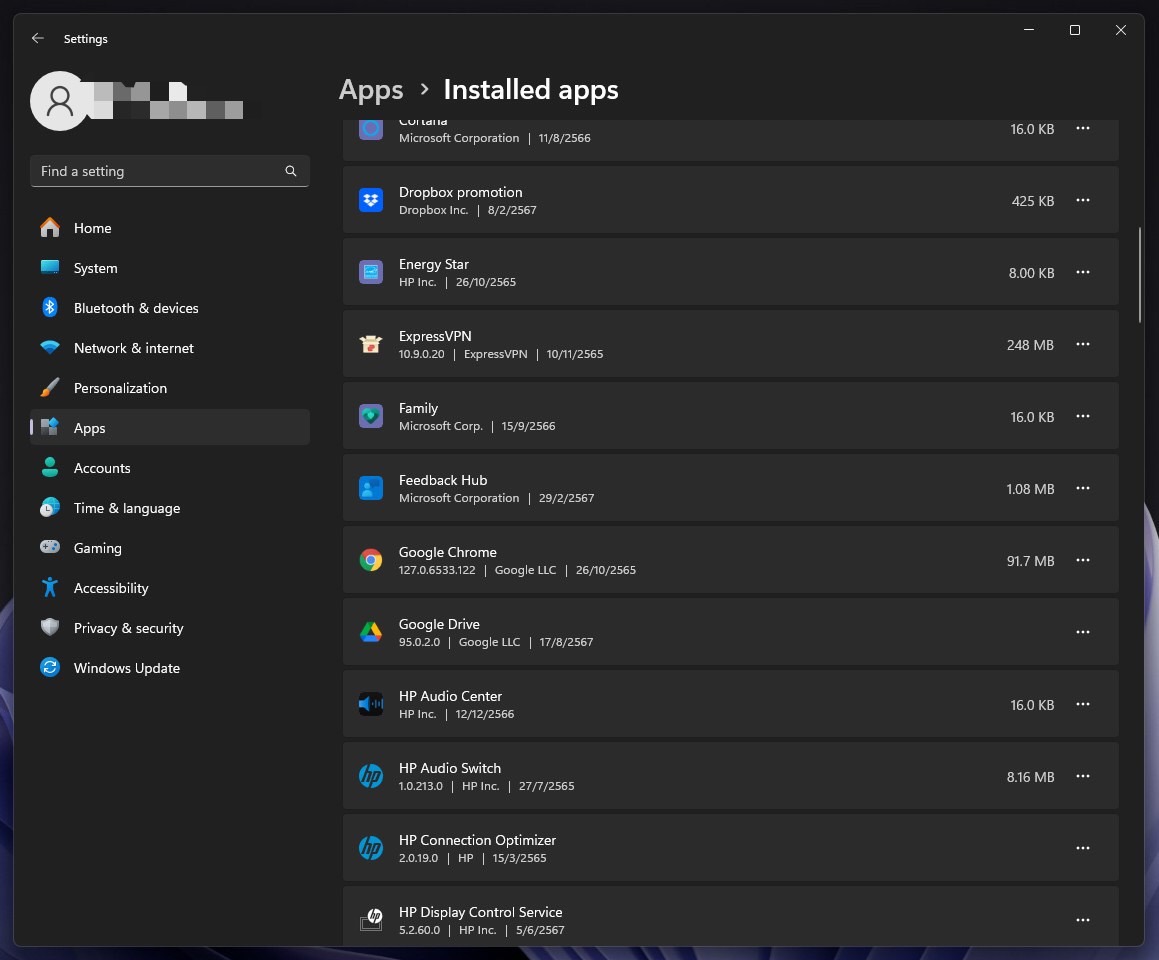Click the search magnifier icon
This screenshot has height=960, width=1159.
point(290,171)
